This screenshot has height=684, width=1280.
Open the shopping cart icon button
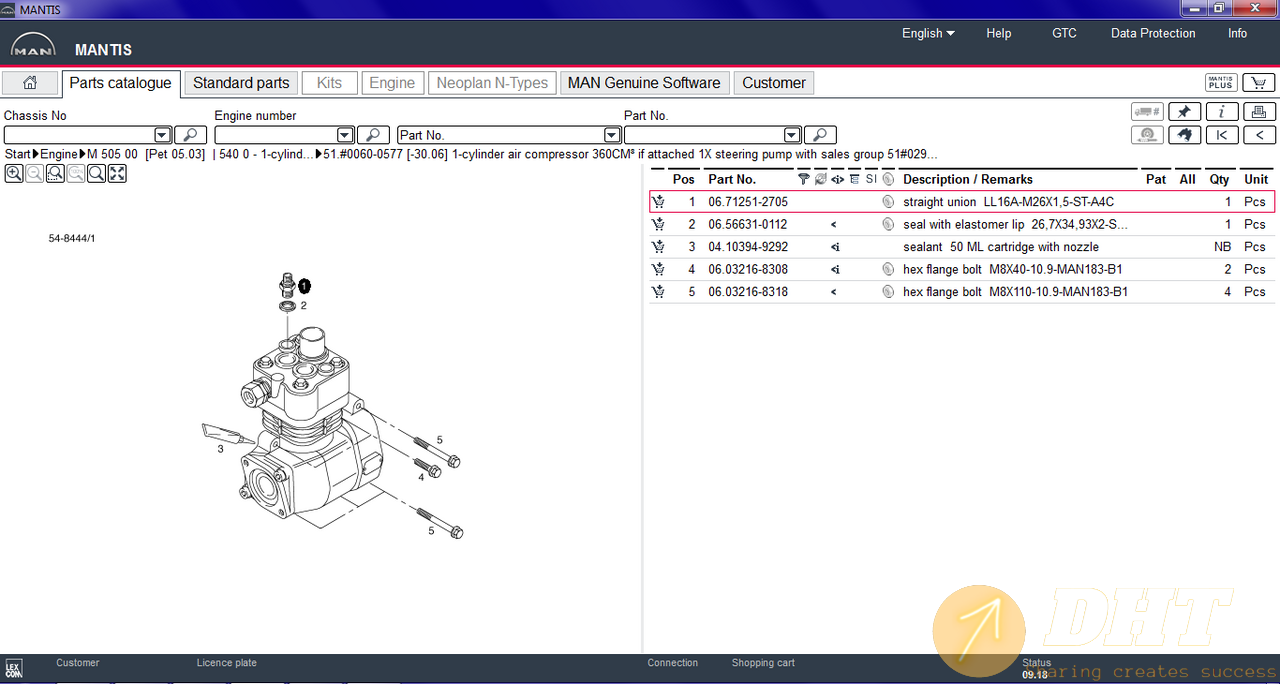pyautogui.click(x=1258, y=83)
